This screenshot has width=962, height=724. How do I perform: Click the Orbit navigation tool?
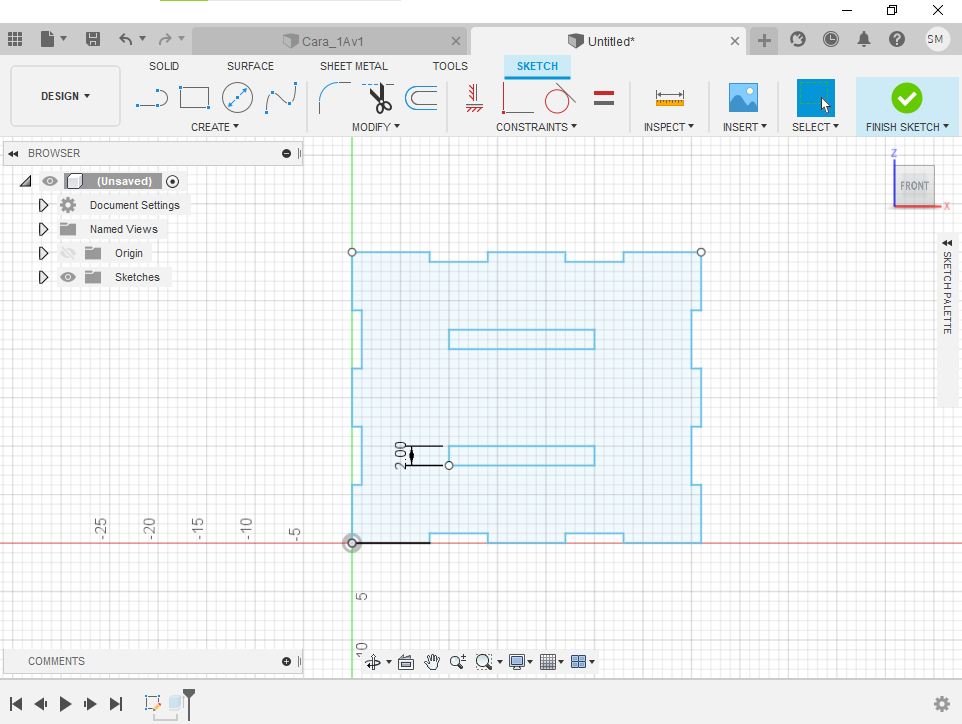point(373,662)
